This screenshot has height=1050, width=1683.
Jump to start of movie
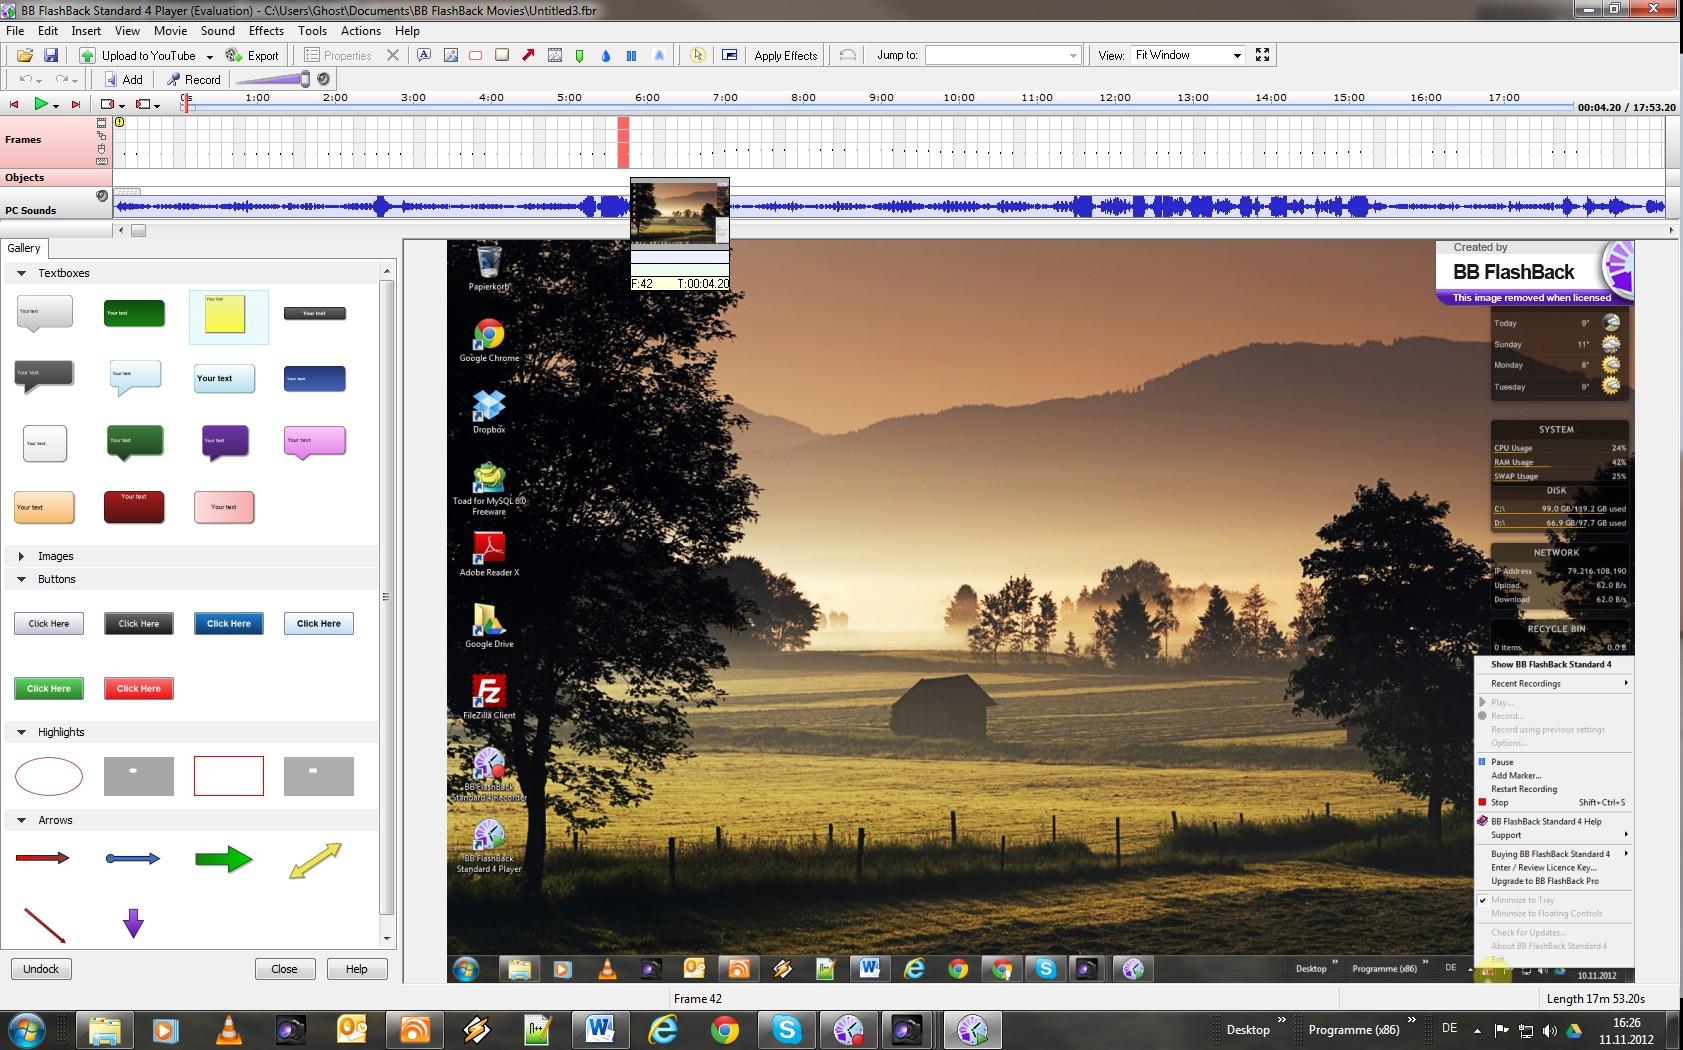click(14, 104)
